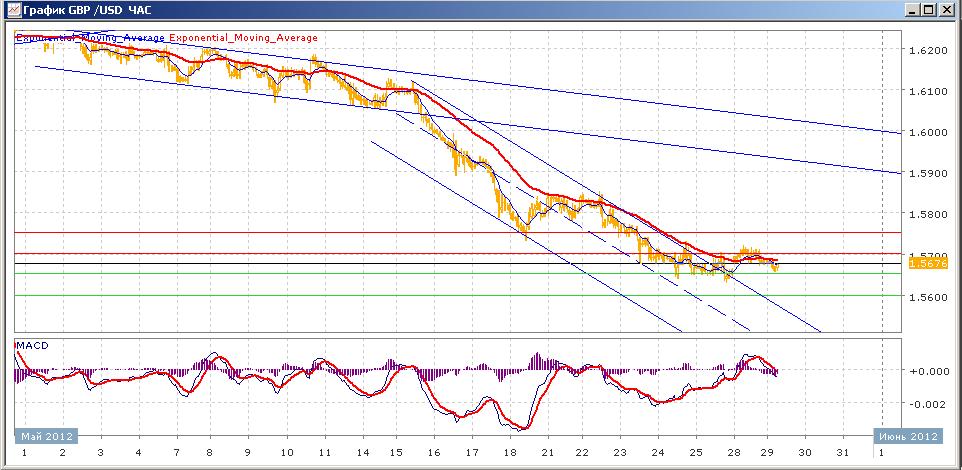Click the blue Exponential_Moving_Average legend label
The width and height of the screenshot is (962, 470).
point(90,38)
